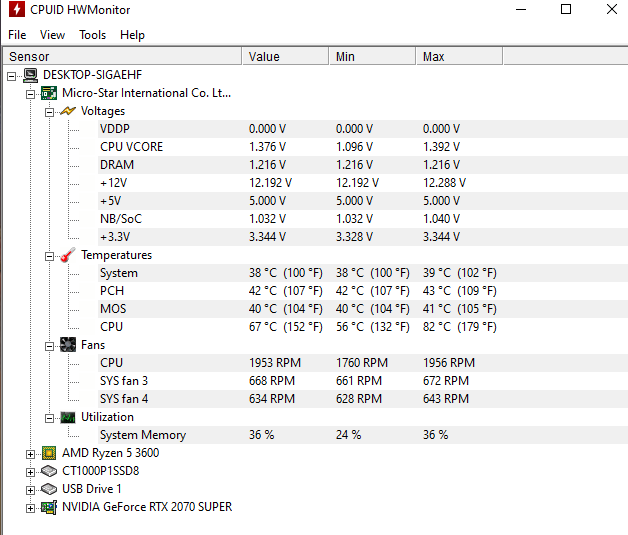Expand the AMD Ryzen 5 3600 node
The image size is (628, 535).
click(x=30, y=455)
